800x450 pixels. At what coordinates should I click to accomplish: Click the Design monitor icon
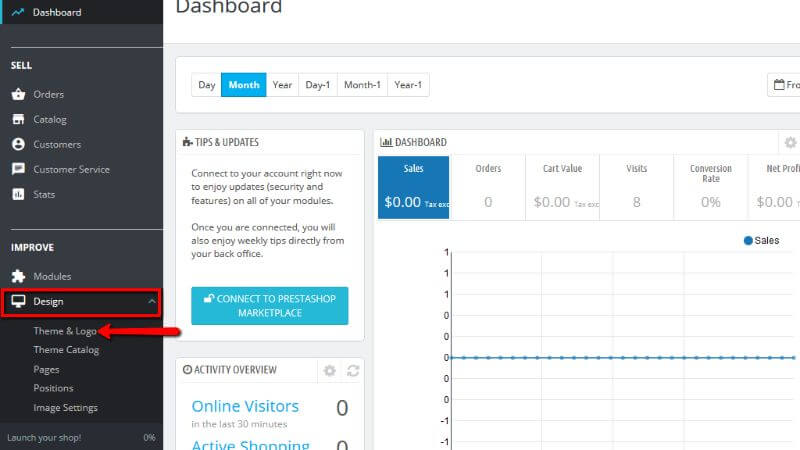tap(18, 302)
